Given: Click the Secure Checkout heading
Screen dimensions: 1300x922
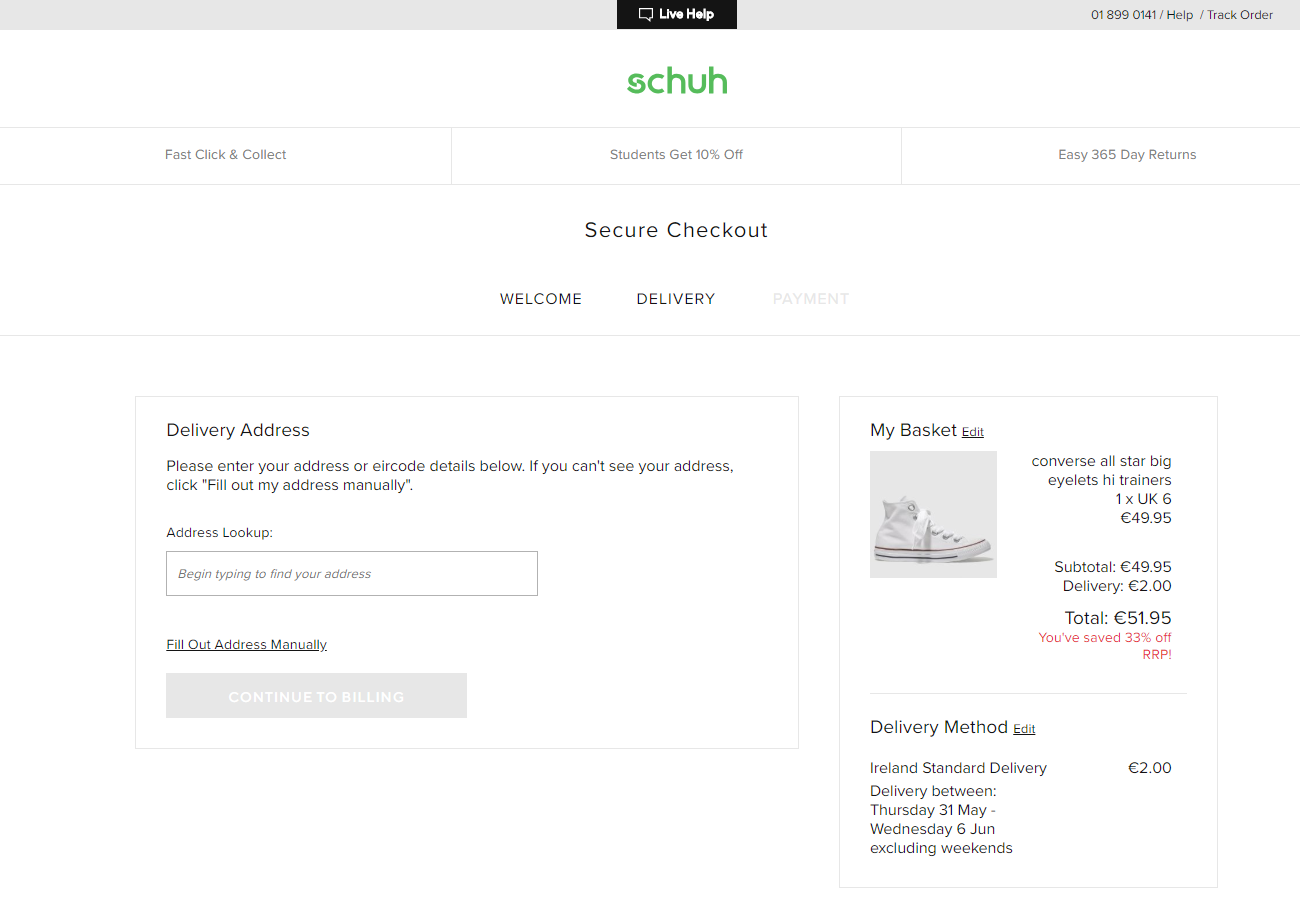Looking at the screenshot, I should coord(676,230).
